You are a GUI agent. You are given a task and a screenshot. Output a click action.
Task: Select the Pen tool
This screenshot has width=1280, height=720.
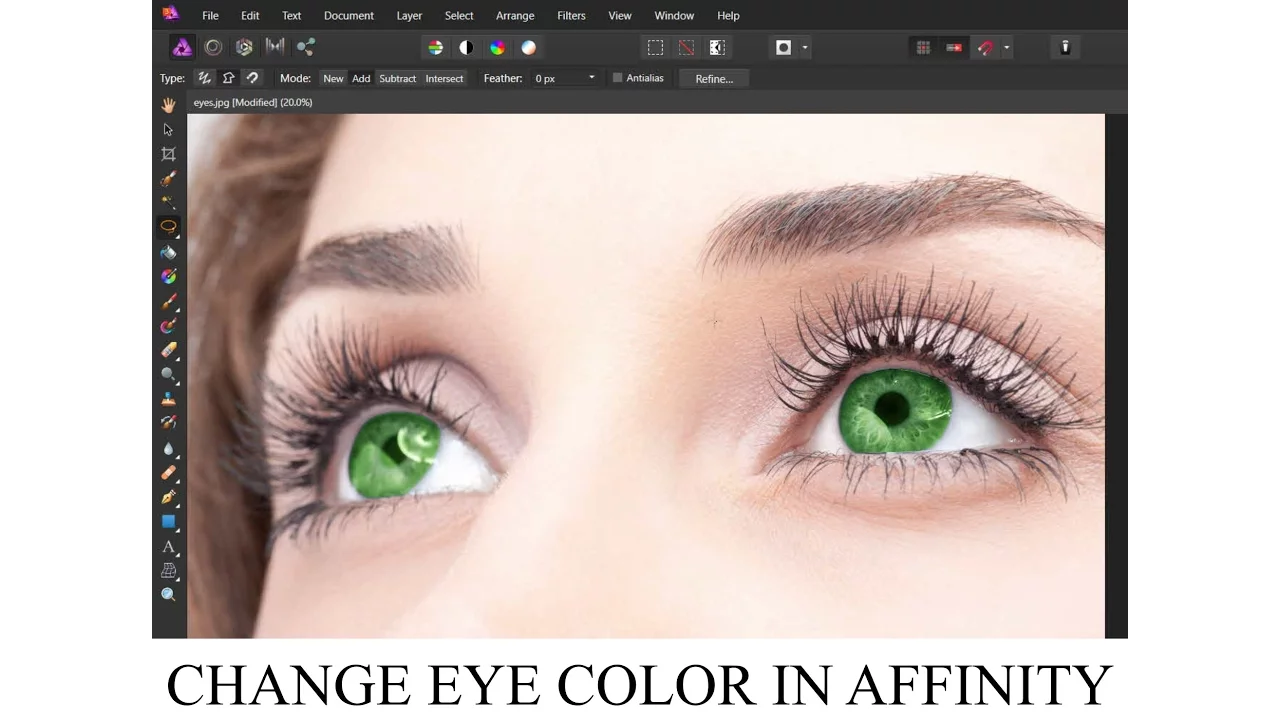(x=168, y=497)
